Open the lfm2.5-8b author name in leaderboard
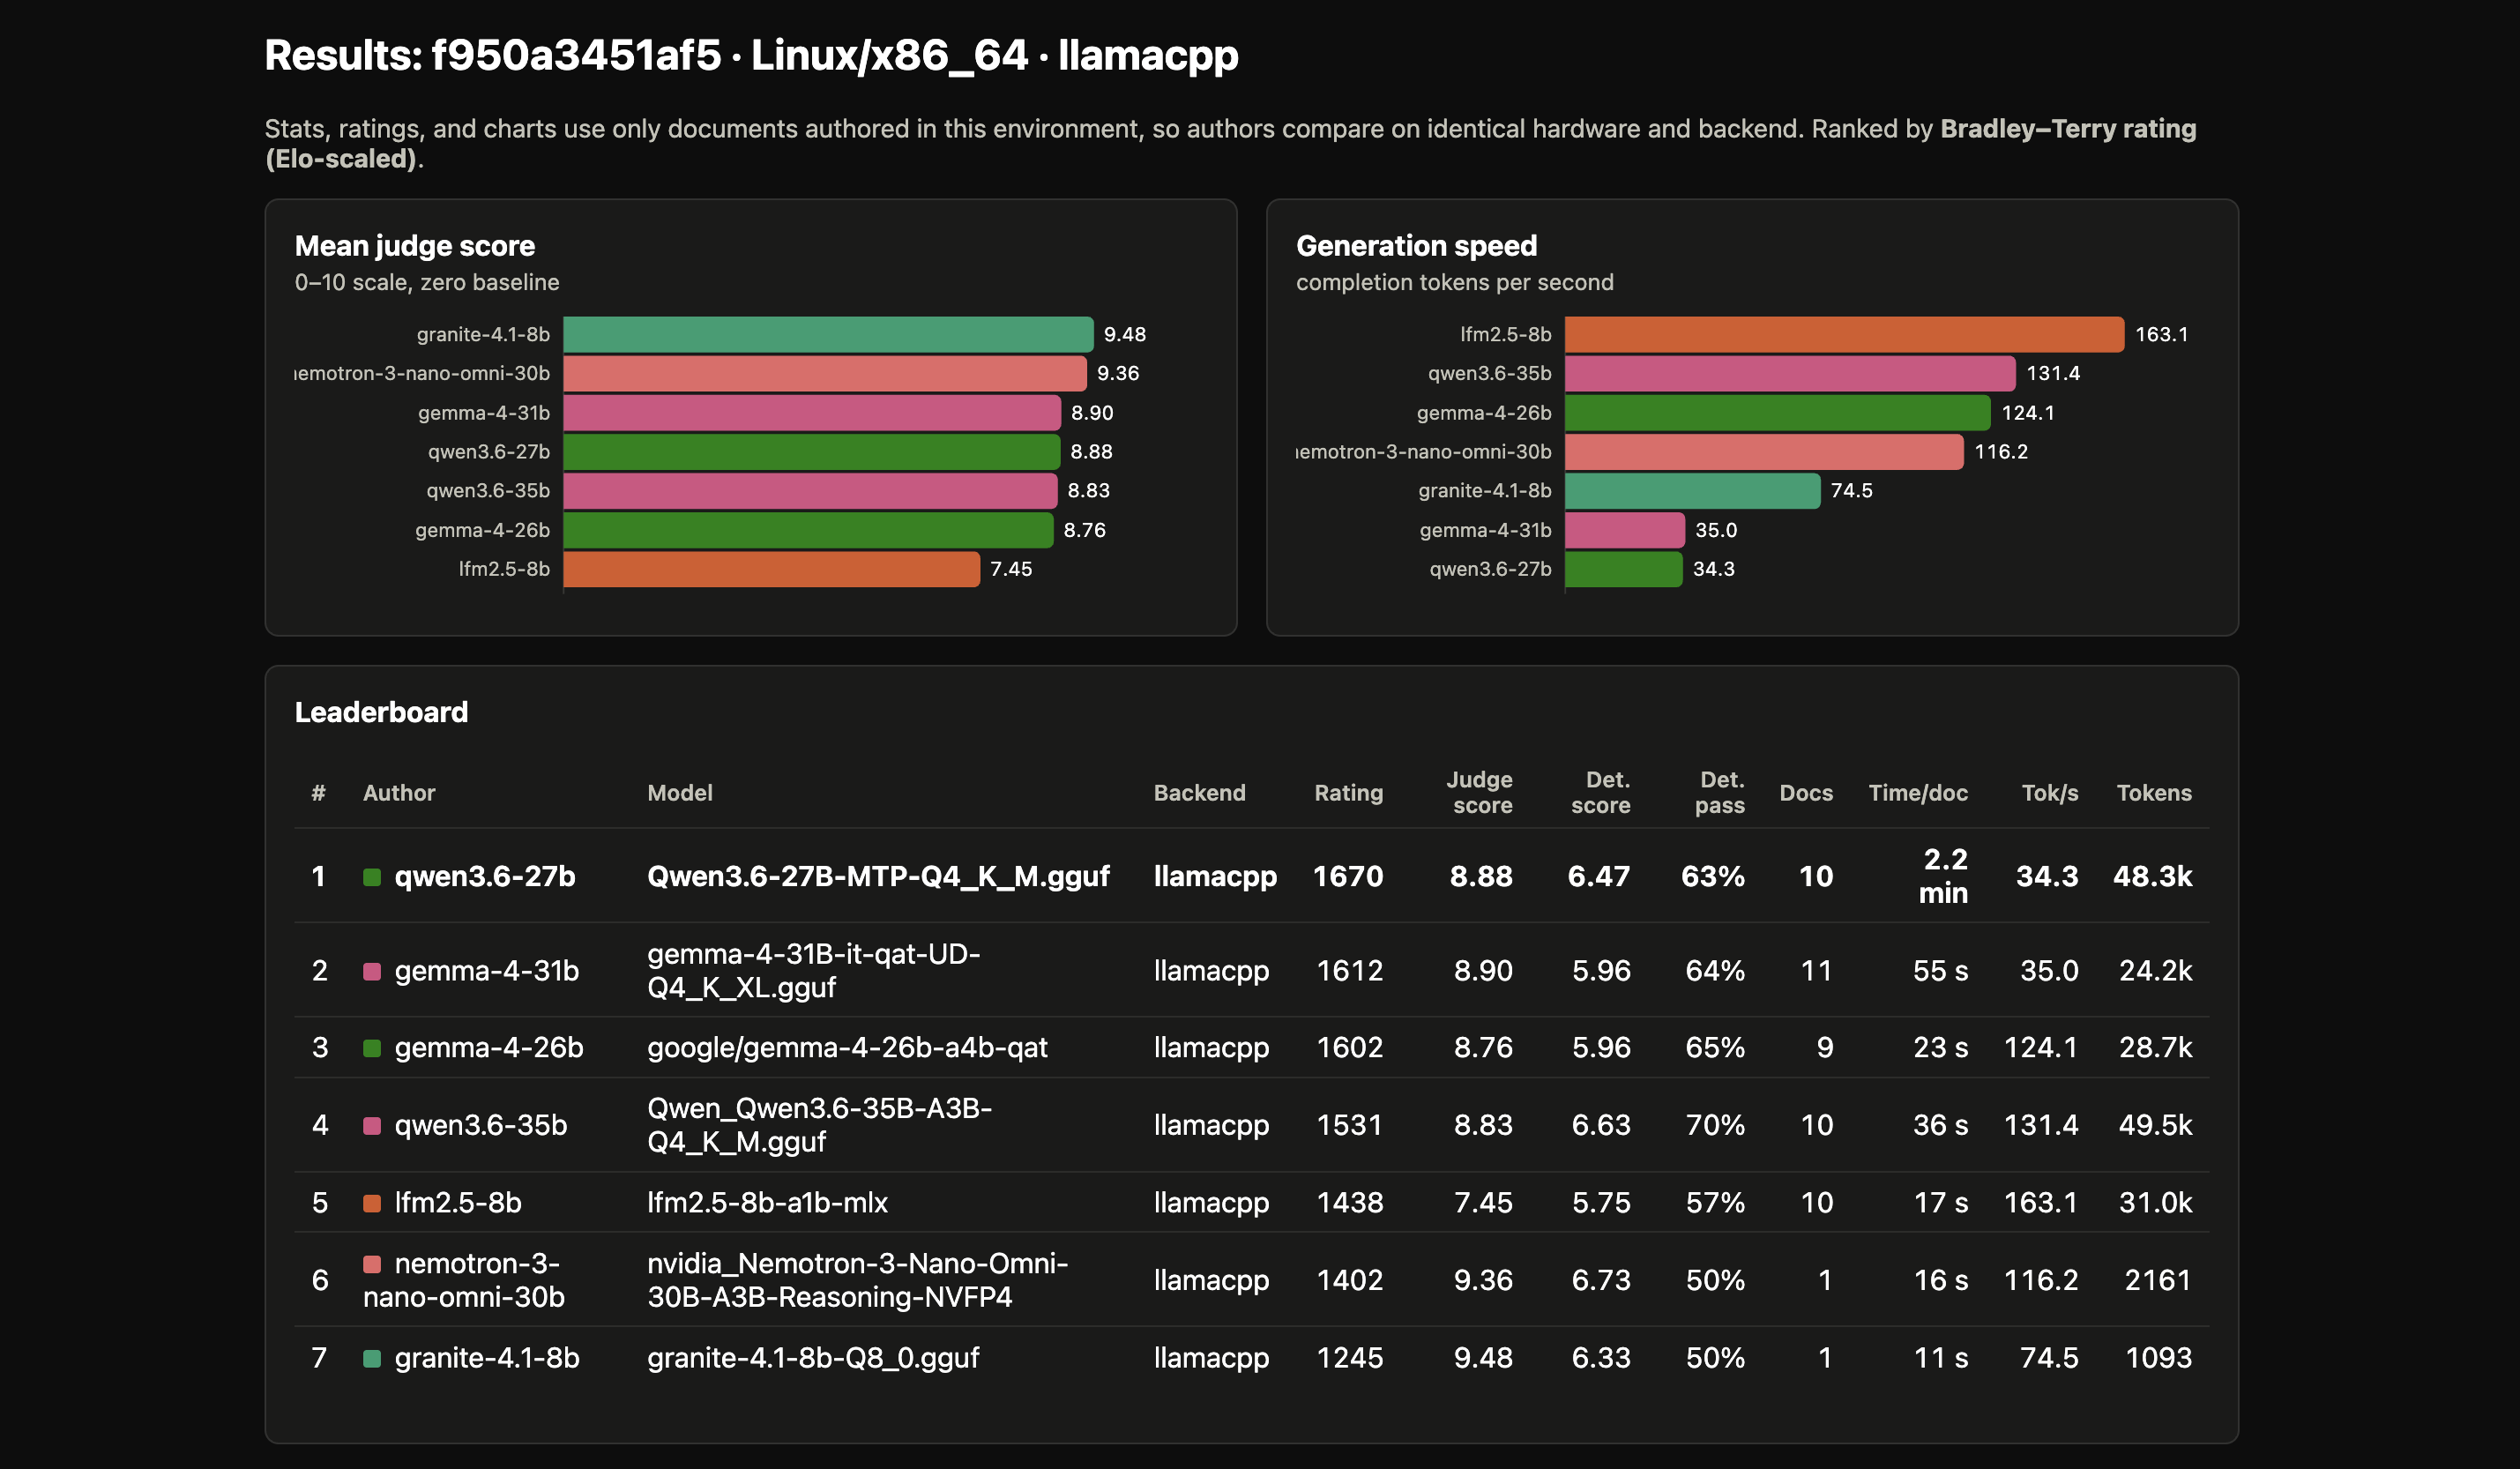The image size is (2520, 1469). (x=458, y=1202)
